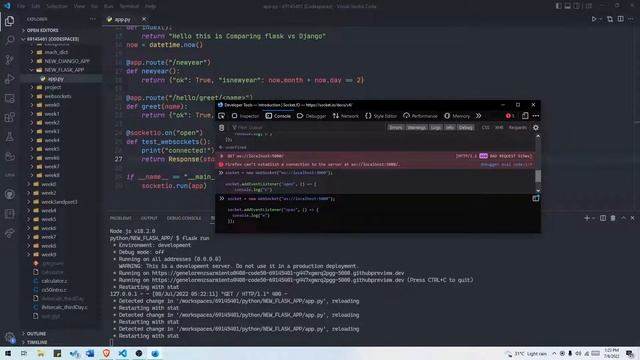Collapse the NEW_FLASK_APP folder
This screenshot has width=640, height=360.
(x=62, y=70)
